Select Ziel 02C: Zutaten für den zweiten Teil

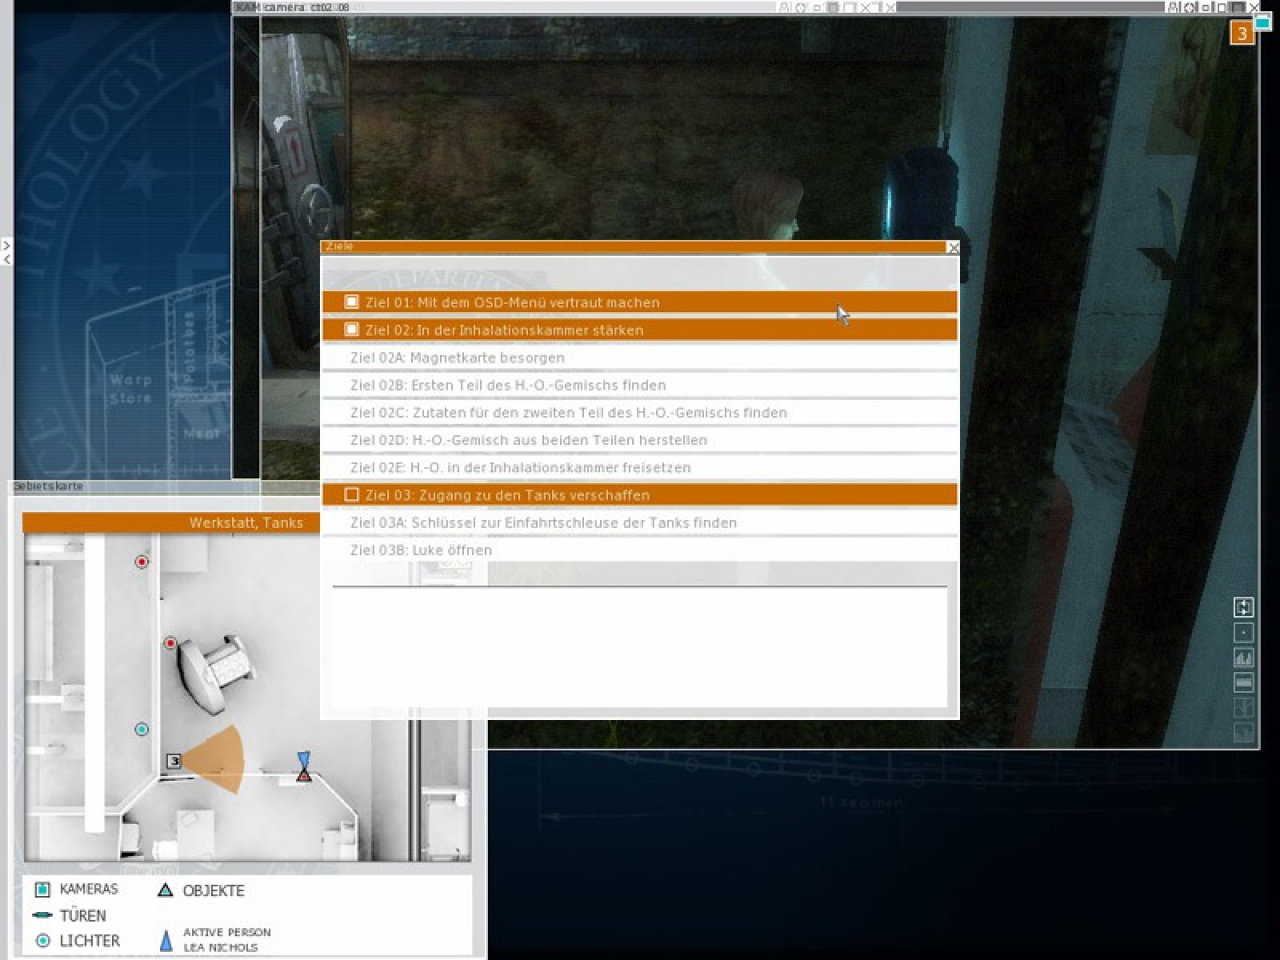pyautogui.click(x=640, y=412)
